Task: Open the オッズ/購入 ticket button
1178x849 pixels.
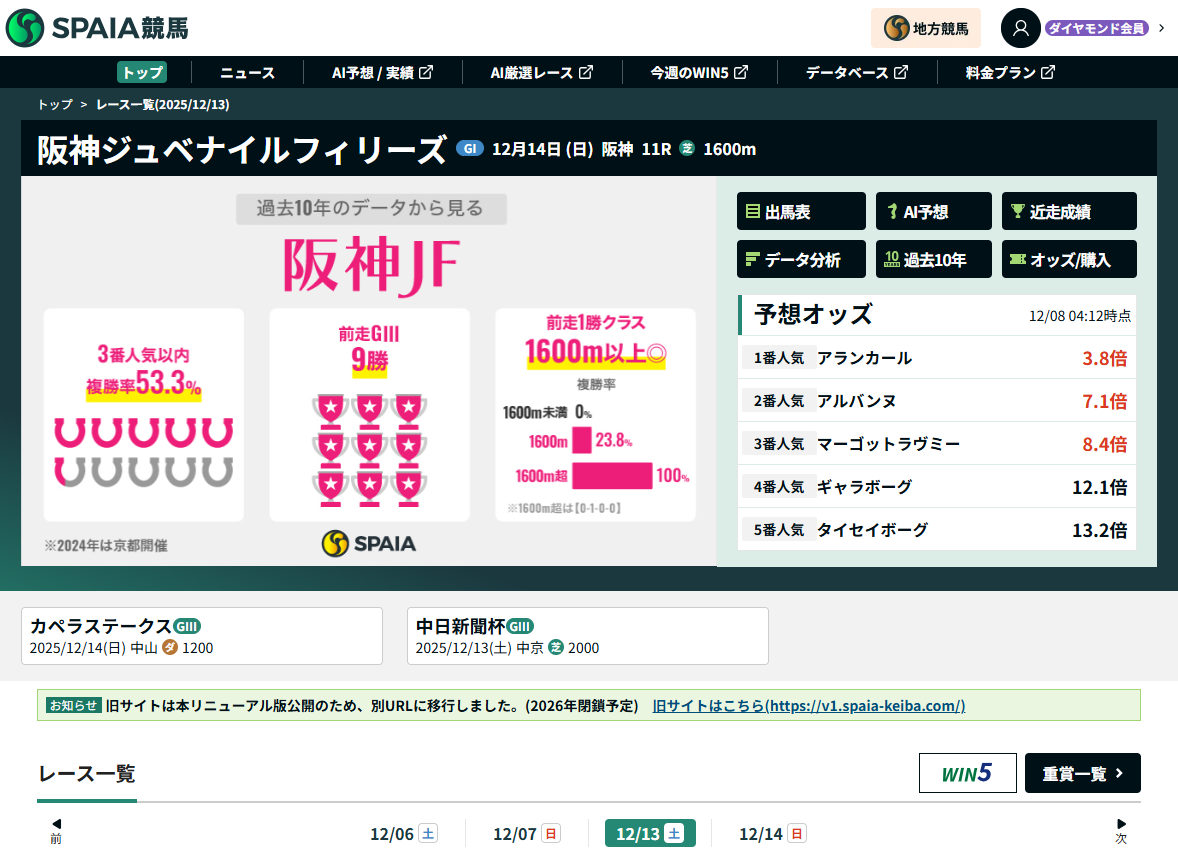Action: click(x=1068, y=259)
